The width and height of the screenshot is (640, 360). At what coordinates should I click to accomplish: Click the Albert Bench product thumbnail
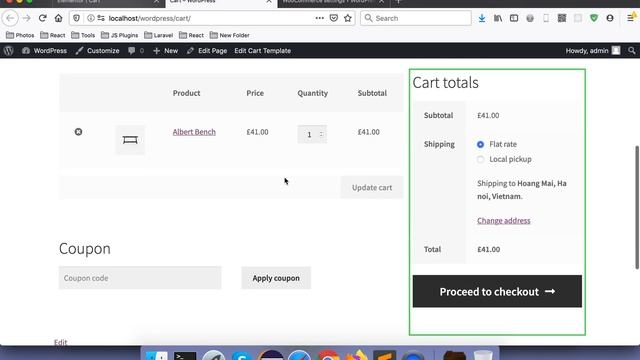(130, 140)
